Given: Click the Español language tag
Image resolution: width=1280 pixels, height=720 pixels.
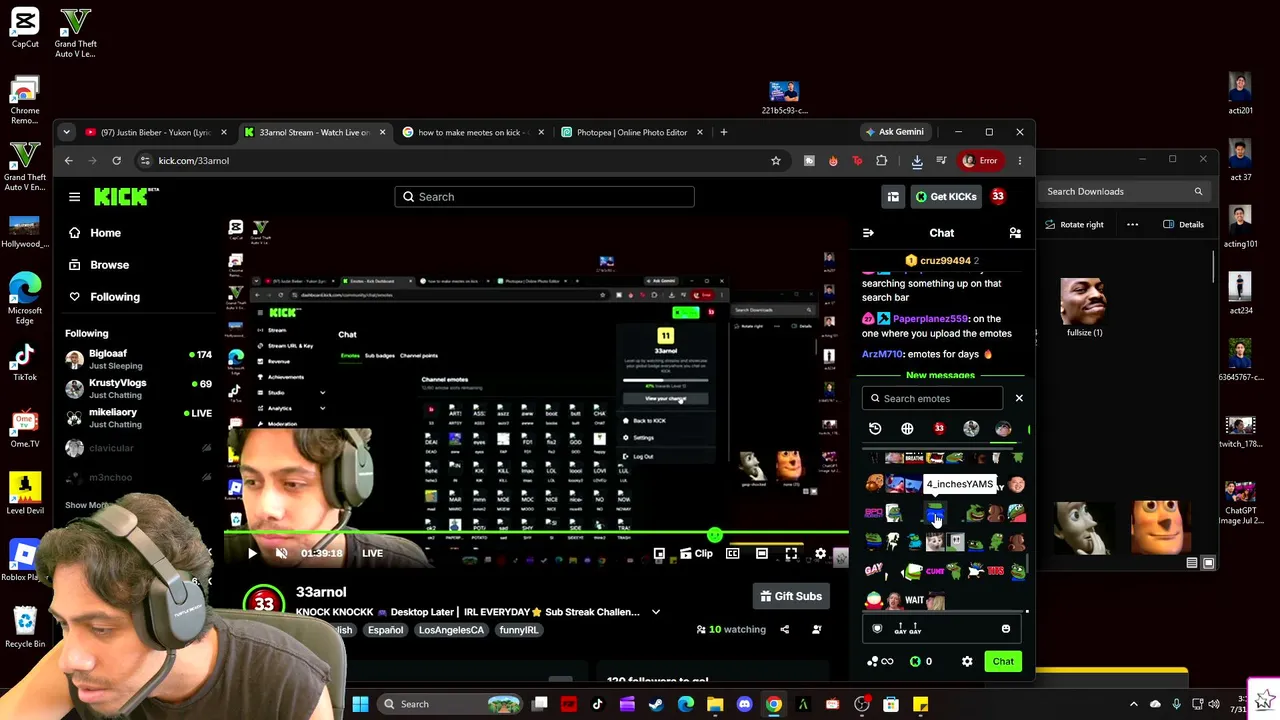Looking at the screenshot, I should tap(385, 630).
